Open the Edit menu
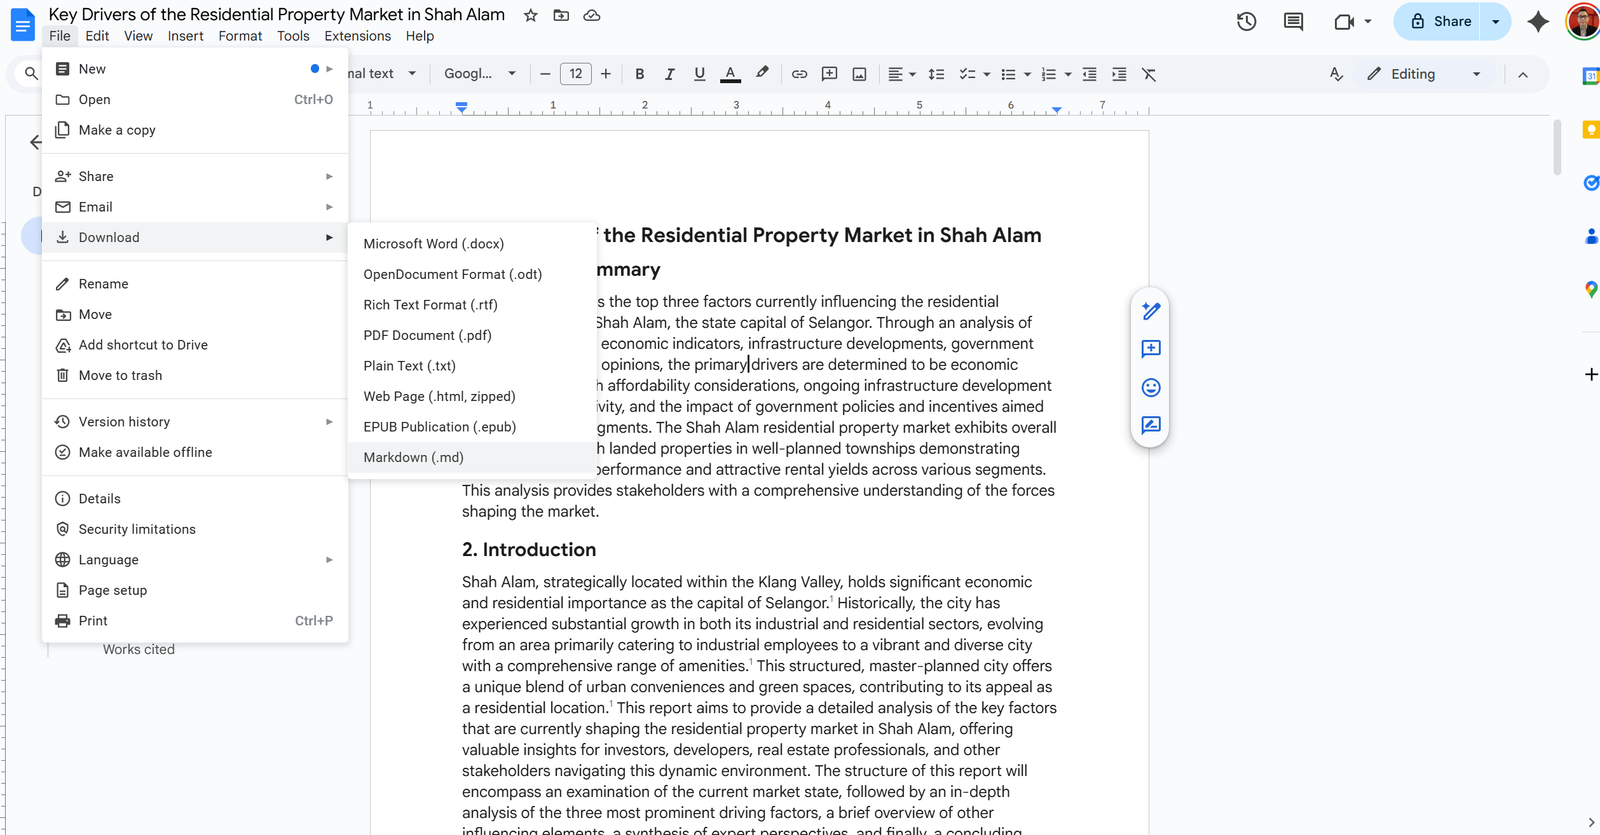 coord(97,36)
